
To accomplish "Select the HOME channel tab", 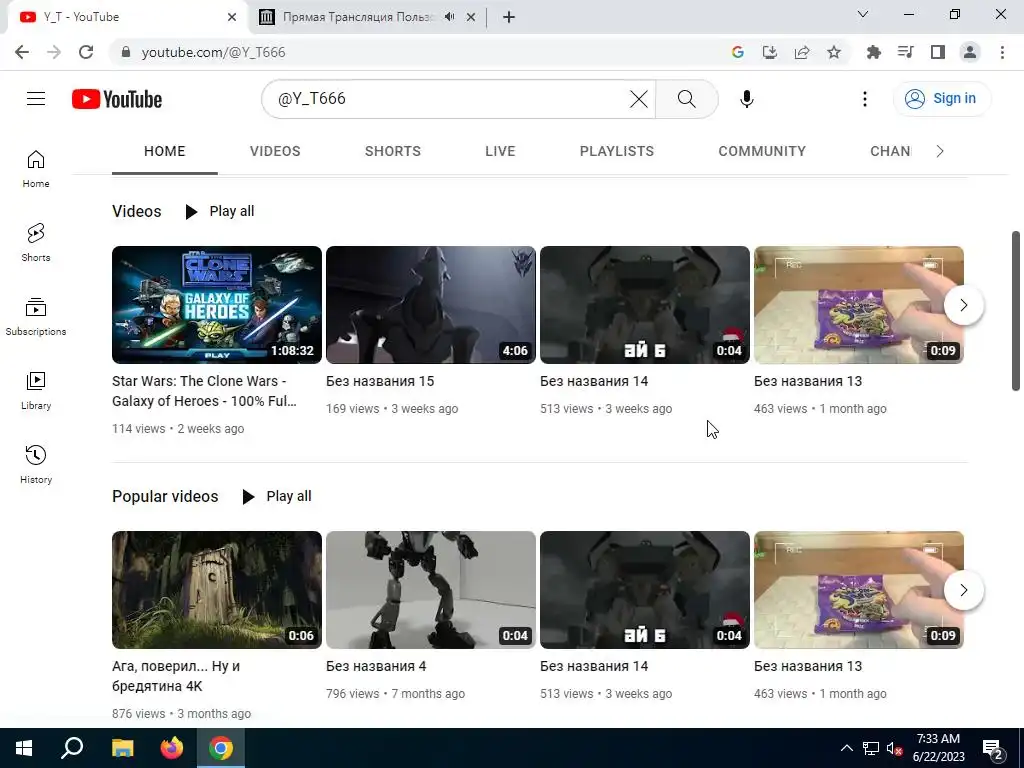I will (165, 152).
